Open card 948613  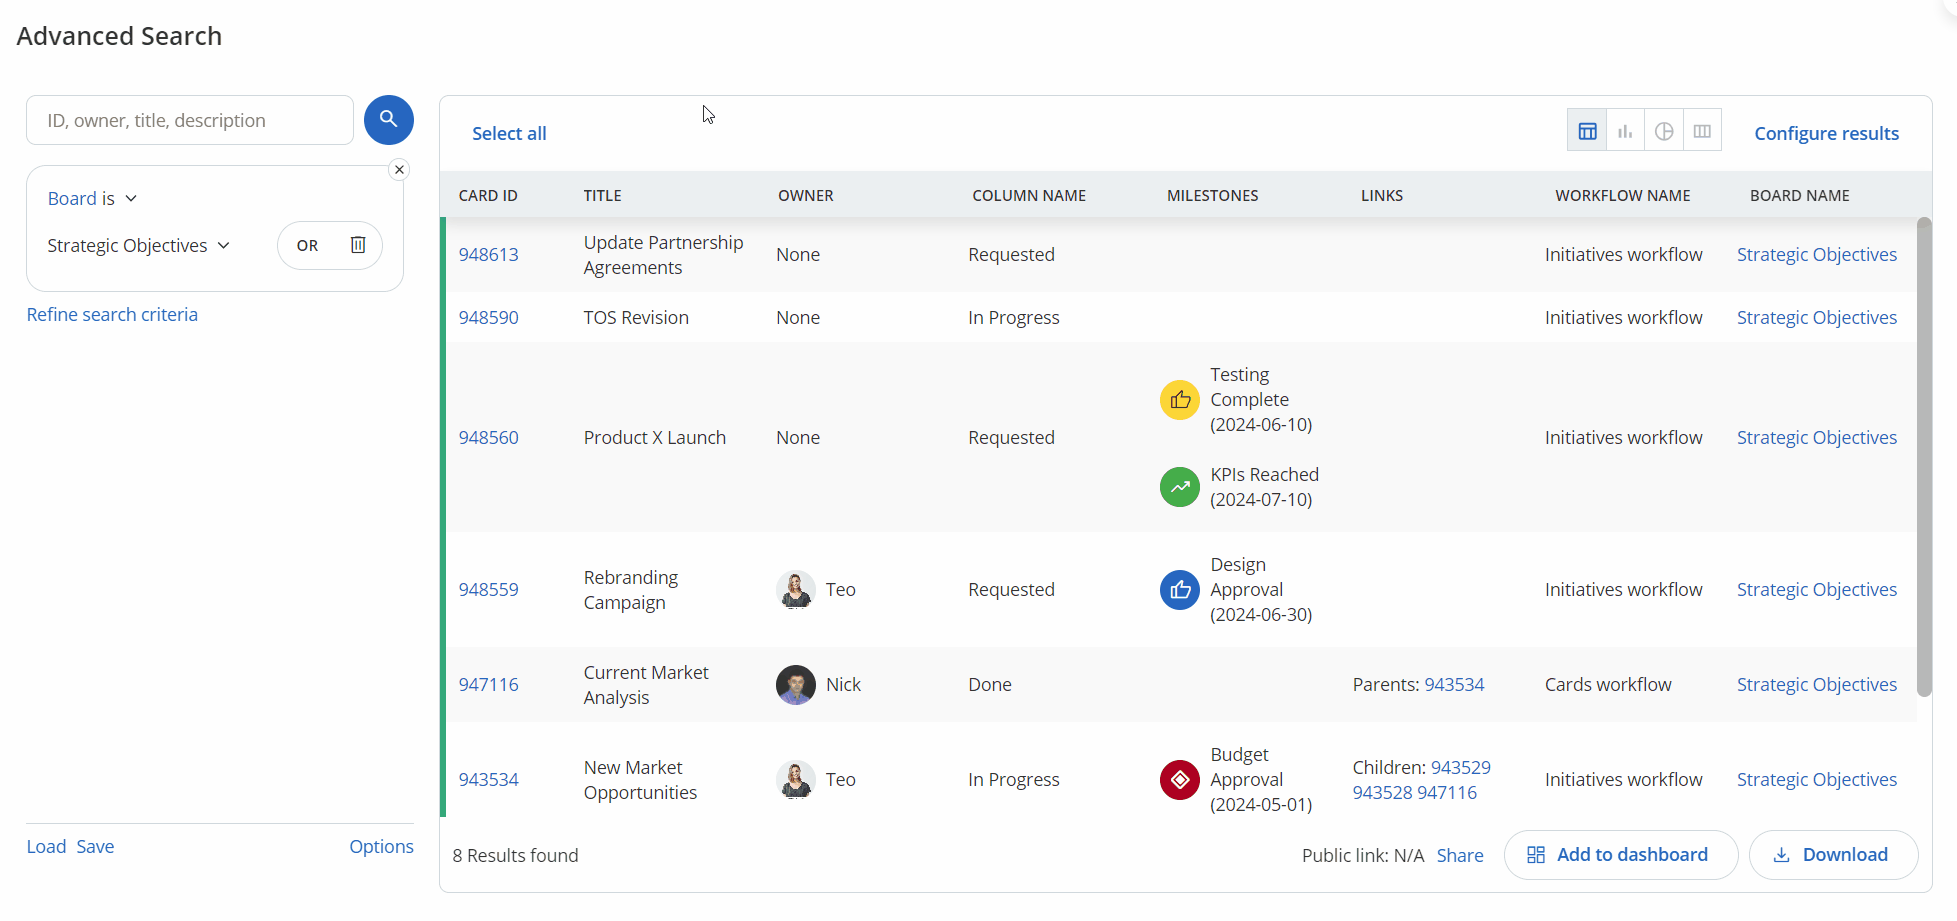pyautogui.click(x=489, y=254)
